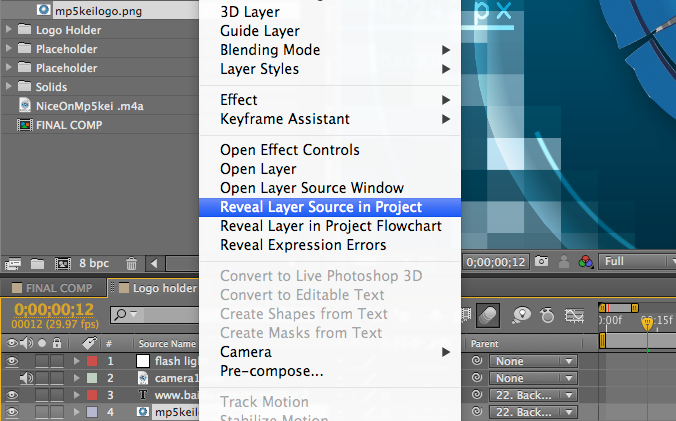Screen dimensions: 676x421
Task: Click the new composition icon
Action: (x=61, y=264)
